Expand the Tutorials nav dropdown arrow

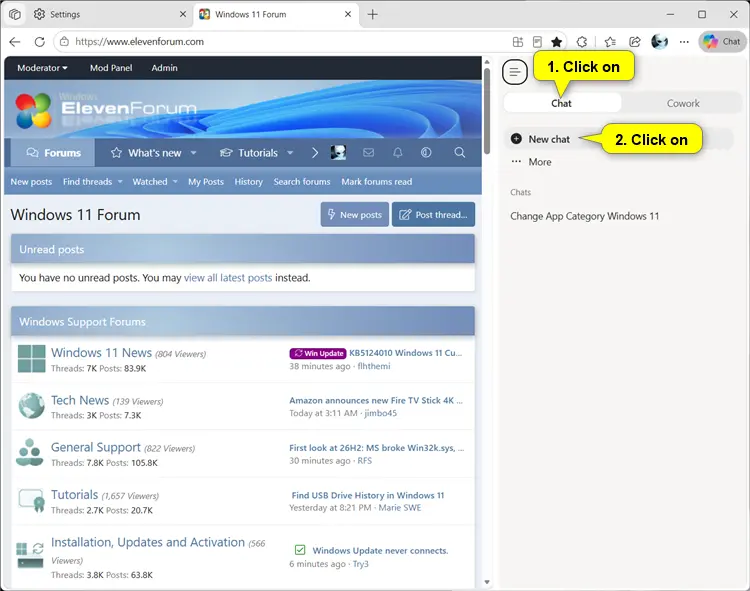[290, 153]
